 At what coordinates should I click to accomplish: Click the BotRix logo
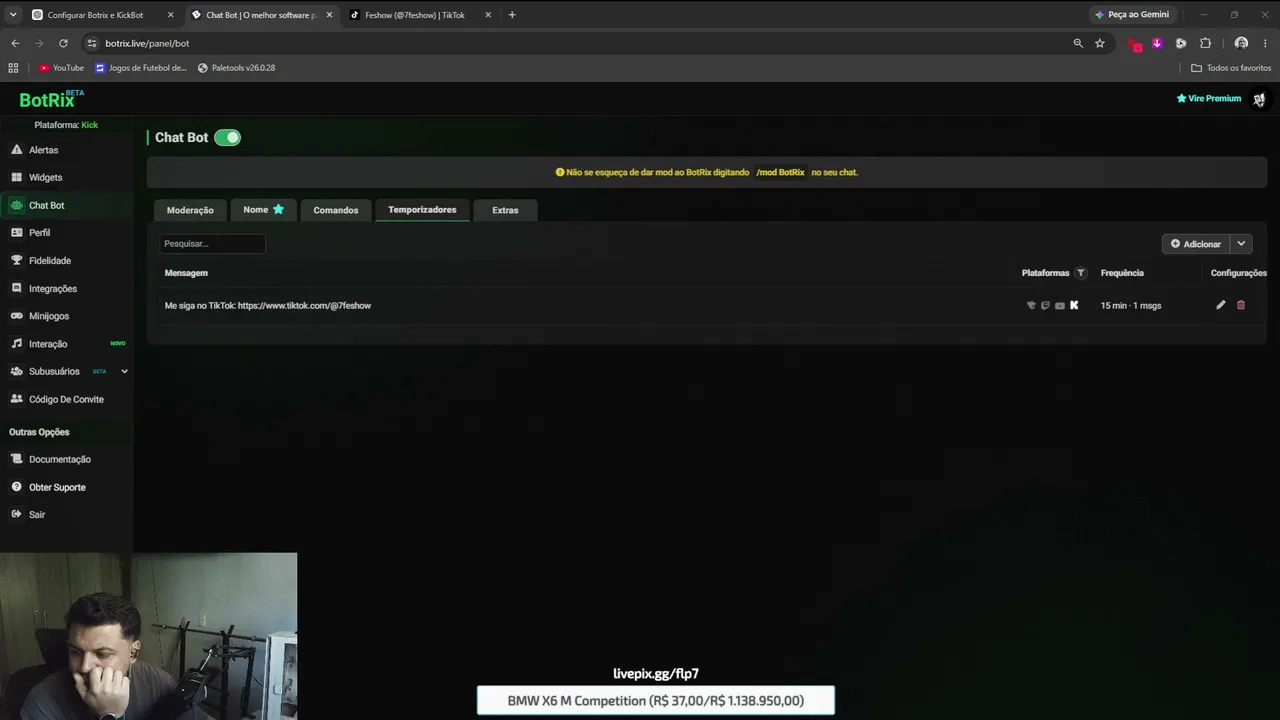[51, 99]
